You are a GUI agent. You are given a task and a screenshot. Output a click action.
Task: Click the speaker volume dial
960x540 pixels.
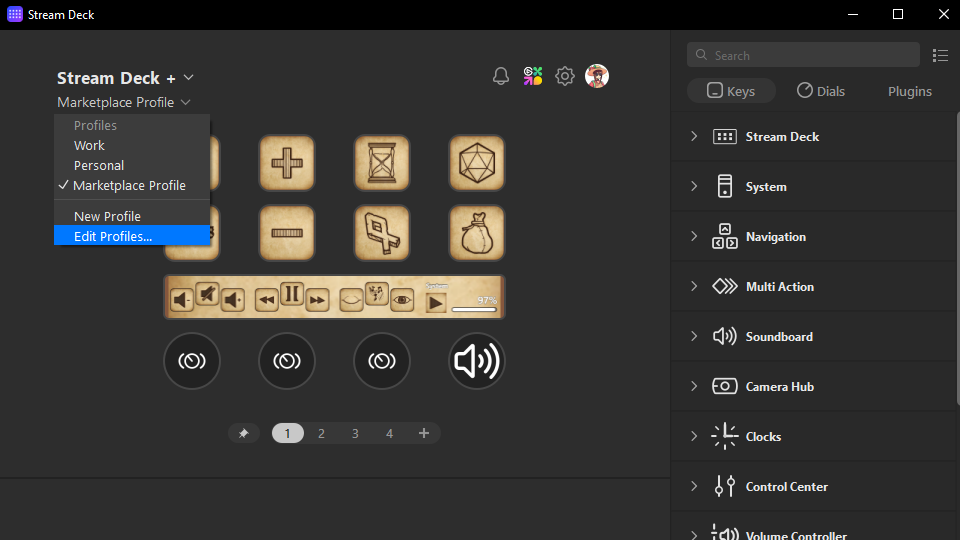477,361
